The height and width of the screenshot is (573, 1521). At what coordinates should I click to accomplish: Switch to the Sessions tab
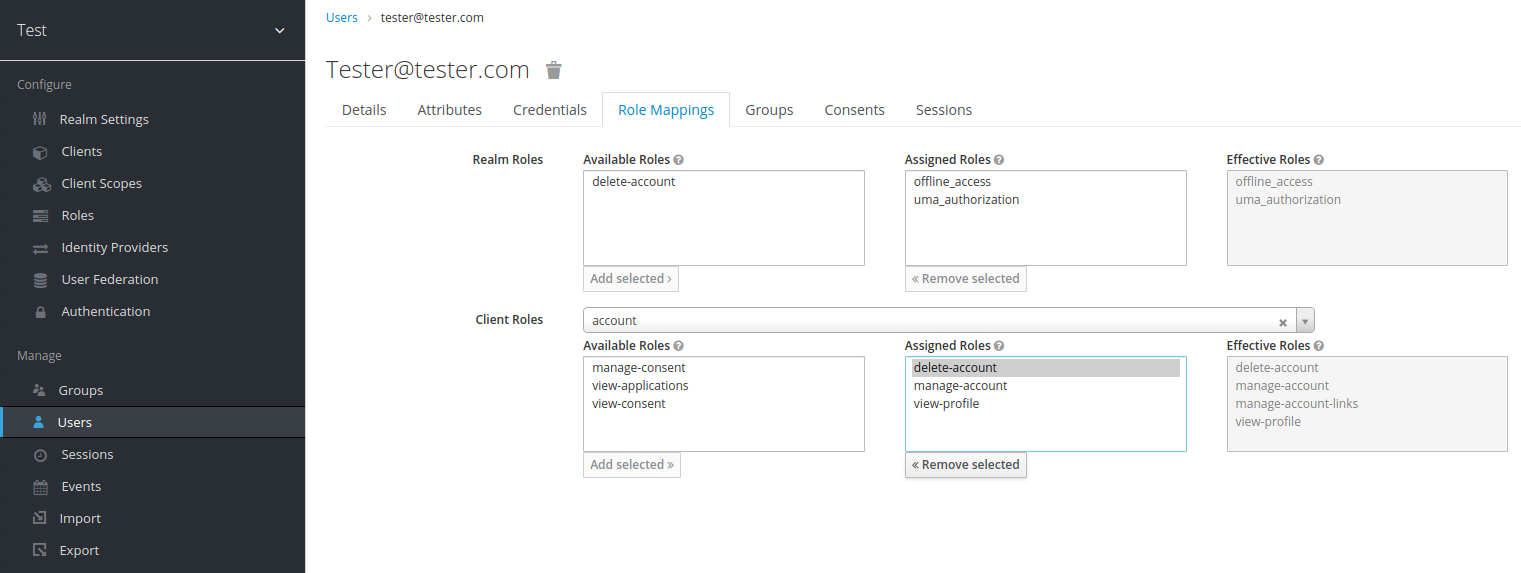(x=944, y=110)
